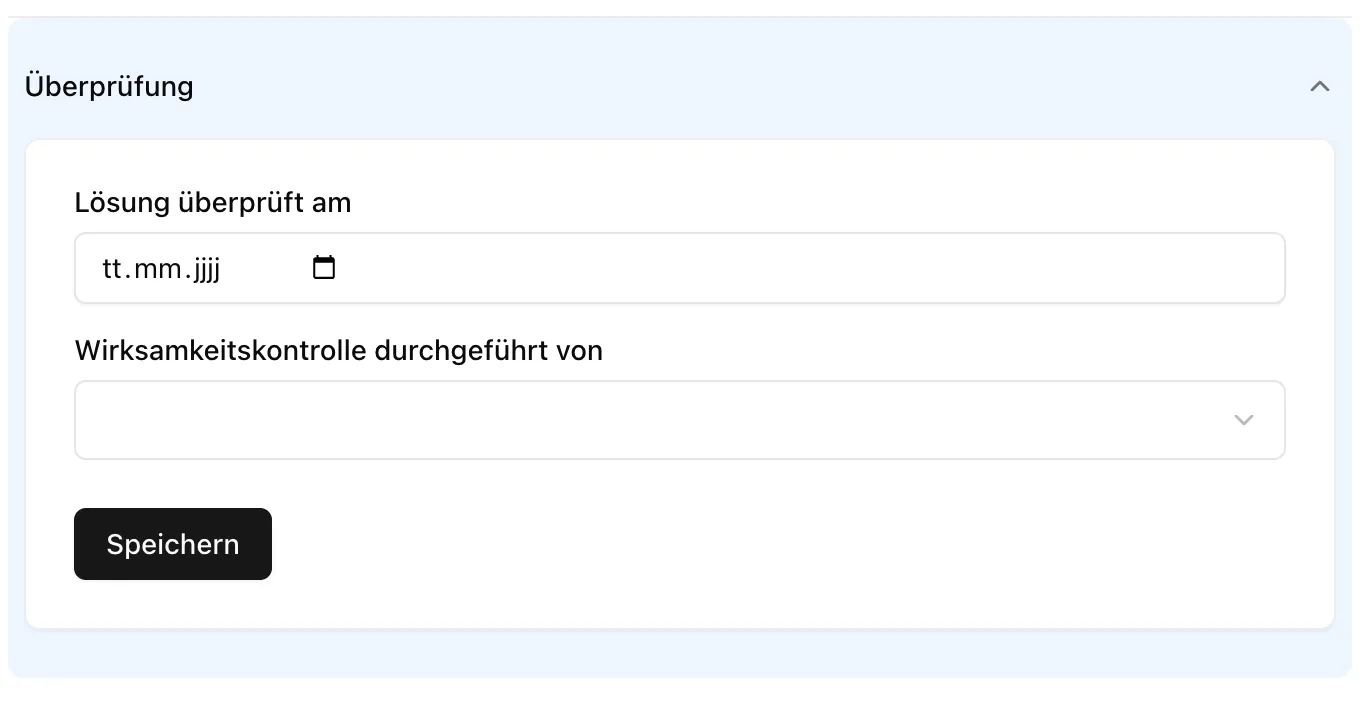The width and height of the screenshot is (1372, 704).
Task: Click the label Wirksamkeitskontrolle durchgeführt von
Action: pyautogui.click(x=338, y=350)
